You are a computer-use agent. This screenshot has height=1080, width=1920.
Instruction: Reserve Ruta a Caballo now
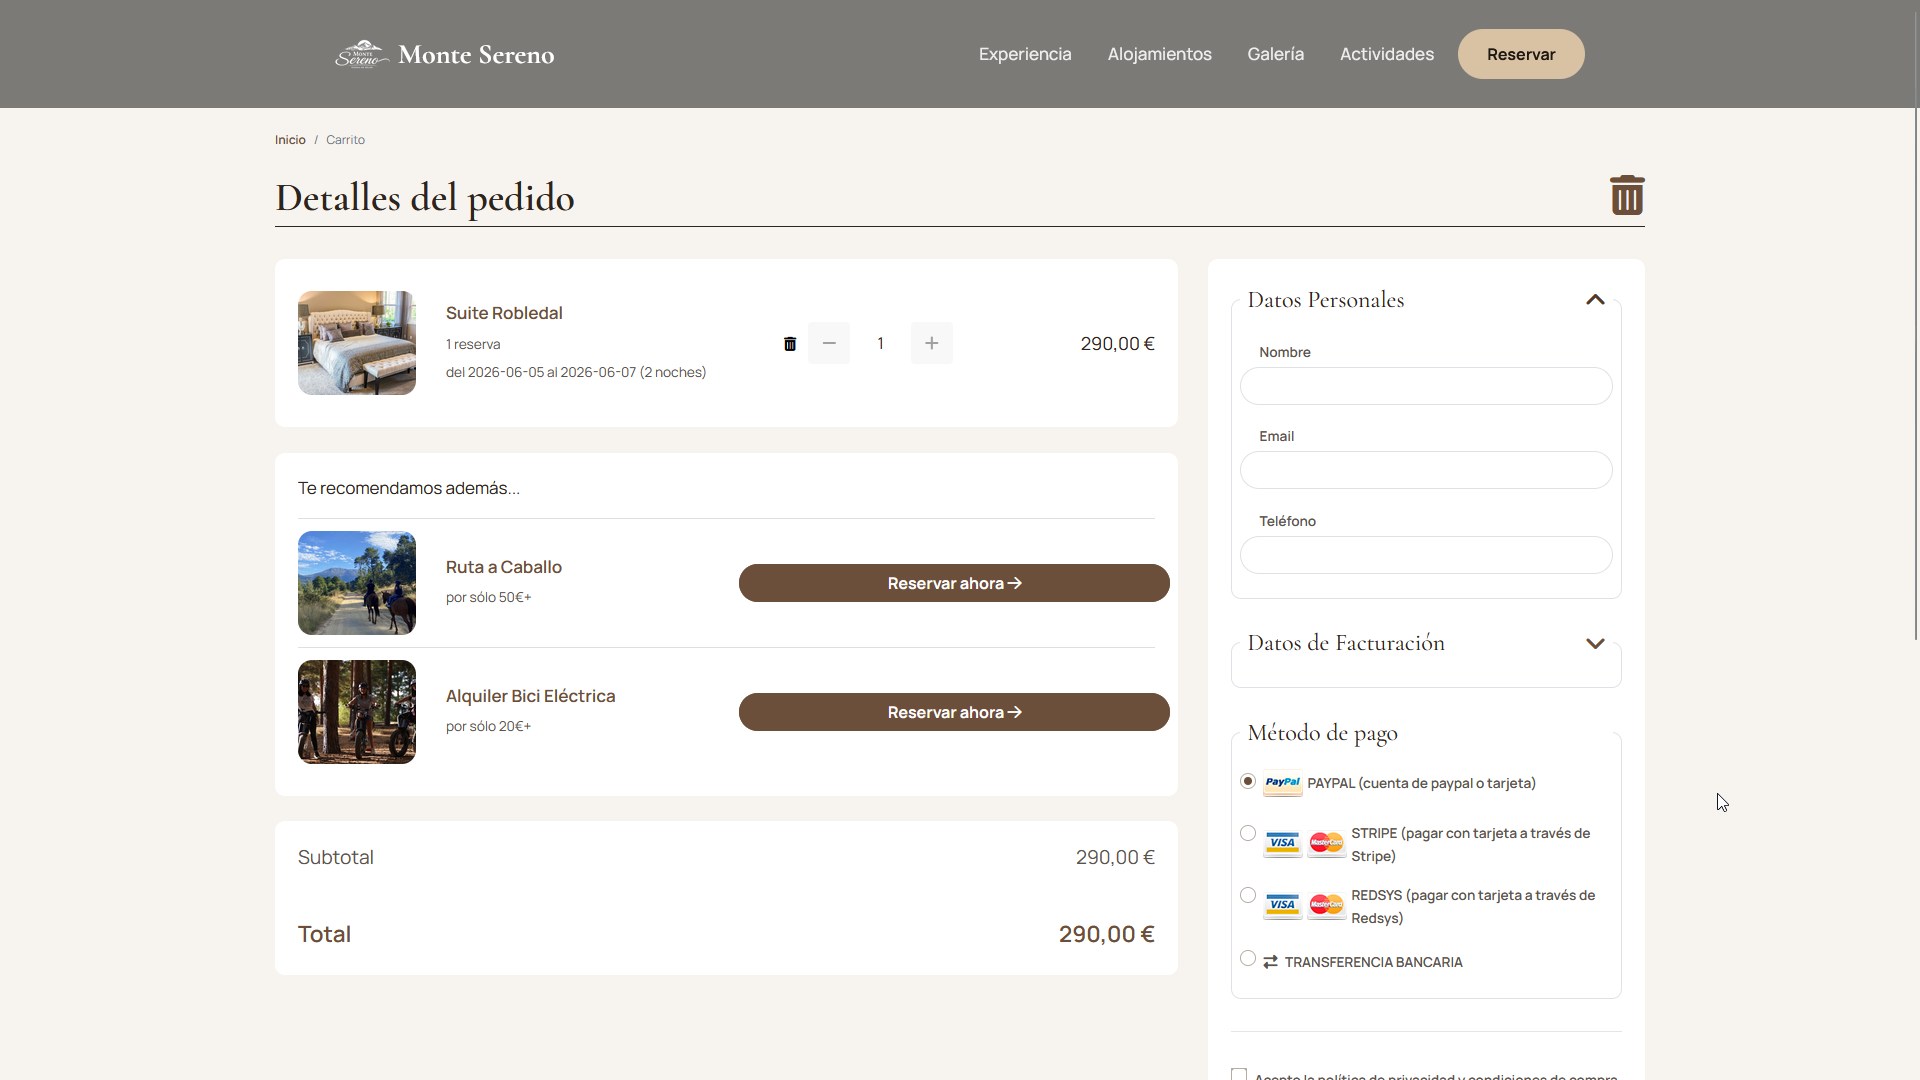954,583
